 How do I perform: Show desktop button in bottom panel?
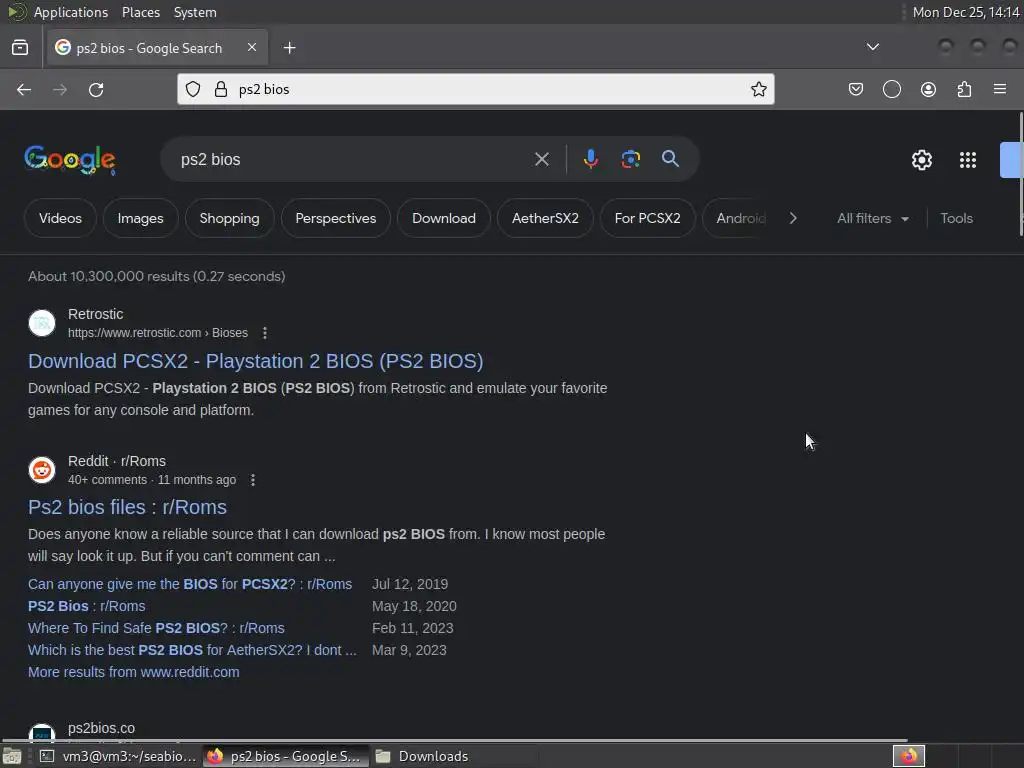coord(12,756)
